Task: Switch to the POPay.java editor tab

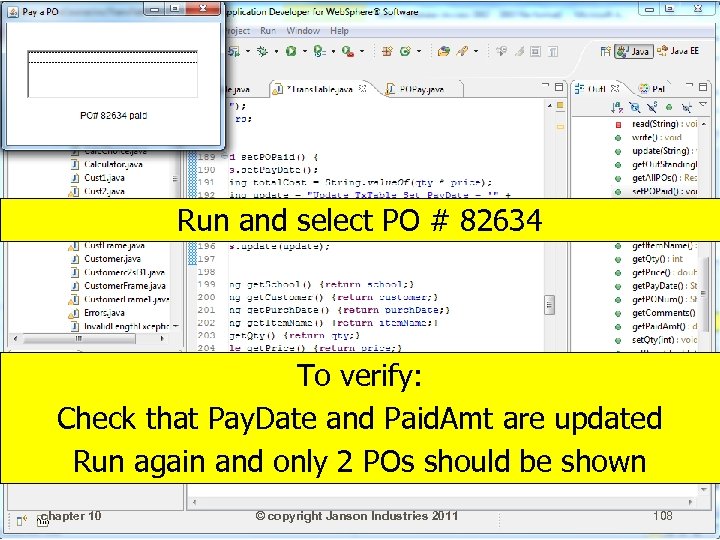Action: (421, 90)
